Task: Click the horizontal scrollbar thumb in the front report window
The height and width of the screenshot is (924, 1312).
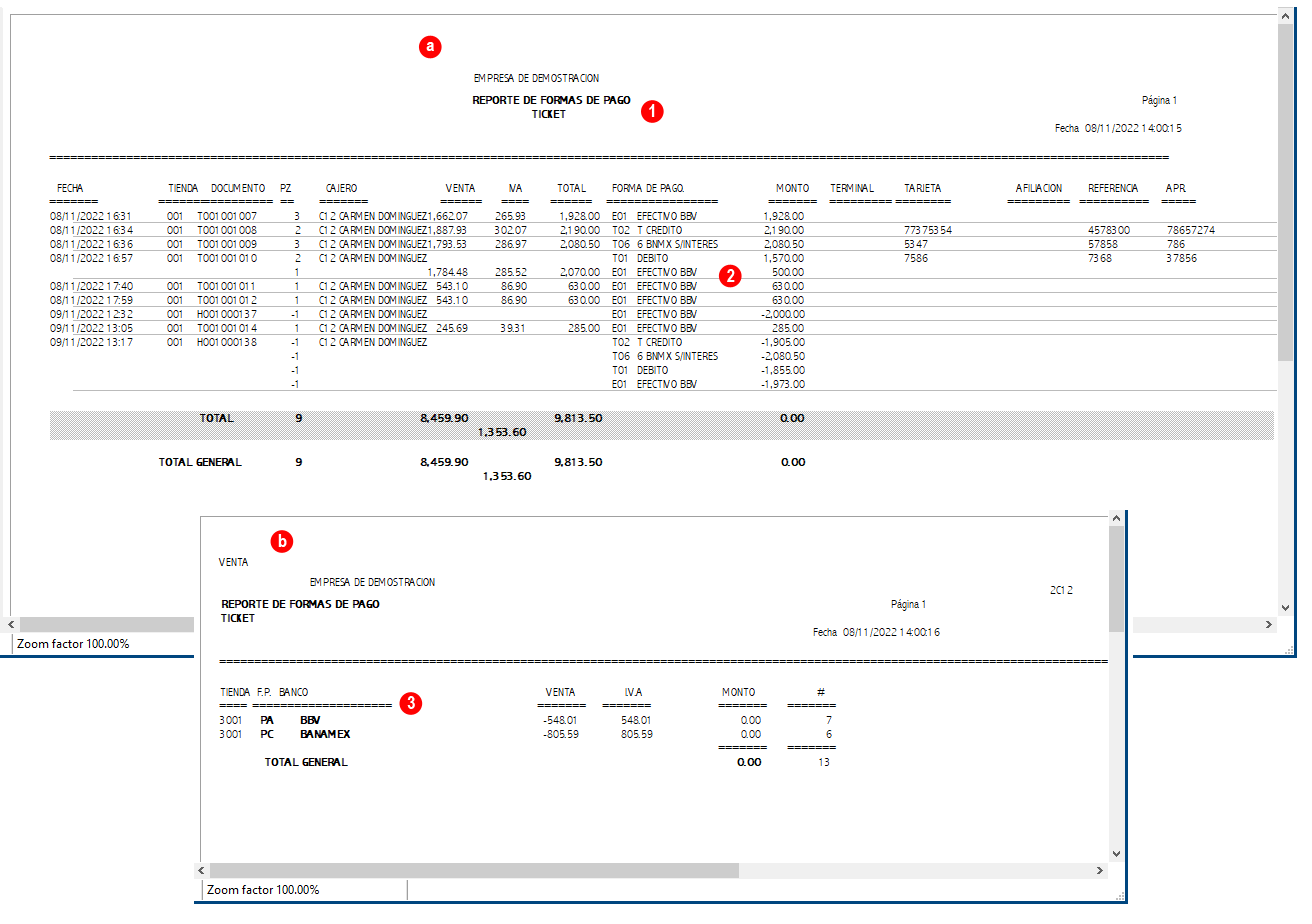Action: [474, 871]
